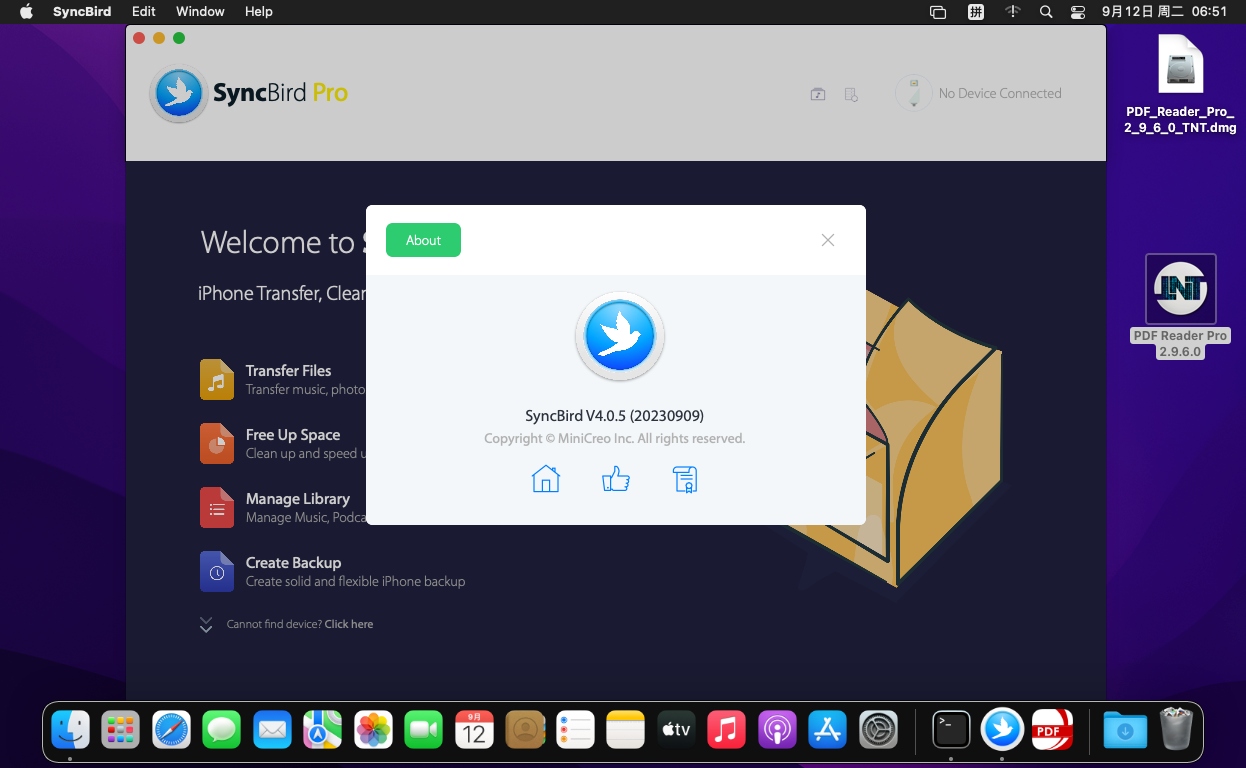This screenshot has width=1246, height=768.
Task: Open Mail from the Dock
Action: point(273,730)
